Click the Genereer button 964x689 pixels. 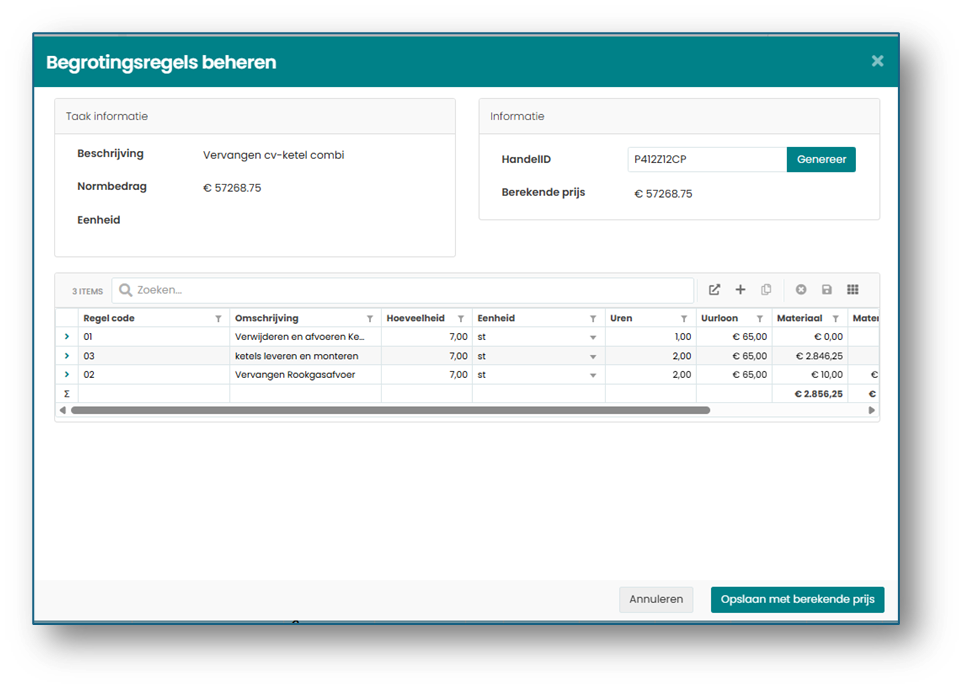(x=821, y=159)
